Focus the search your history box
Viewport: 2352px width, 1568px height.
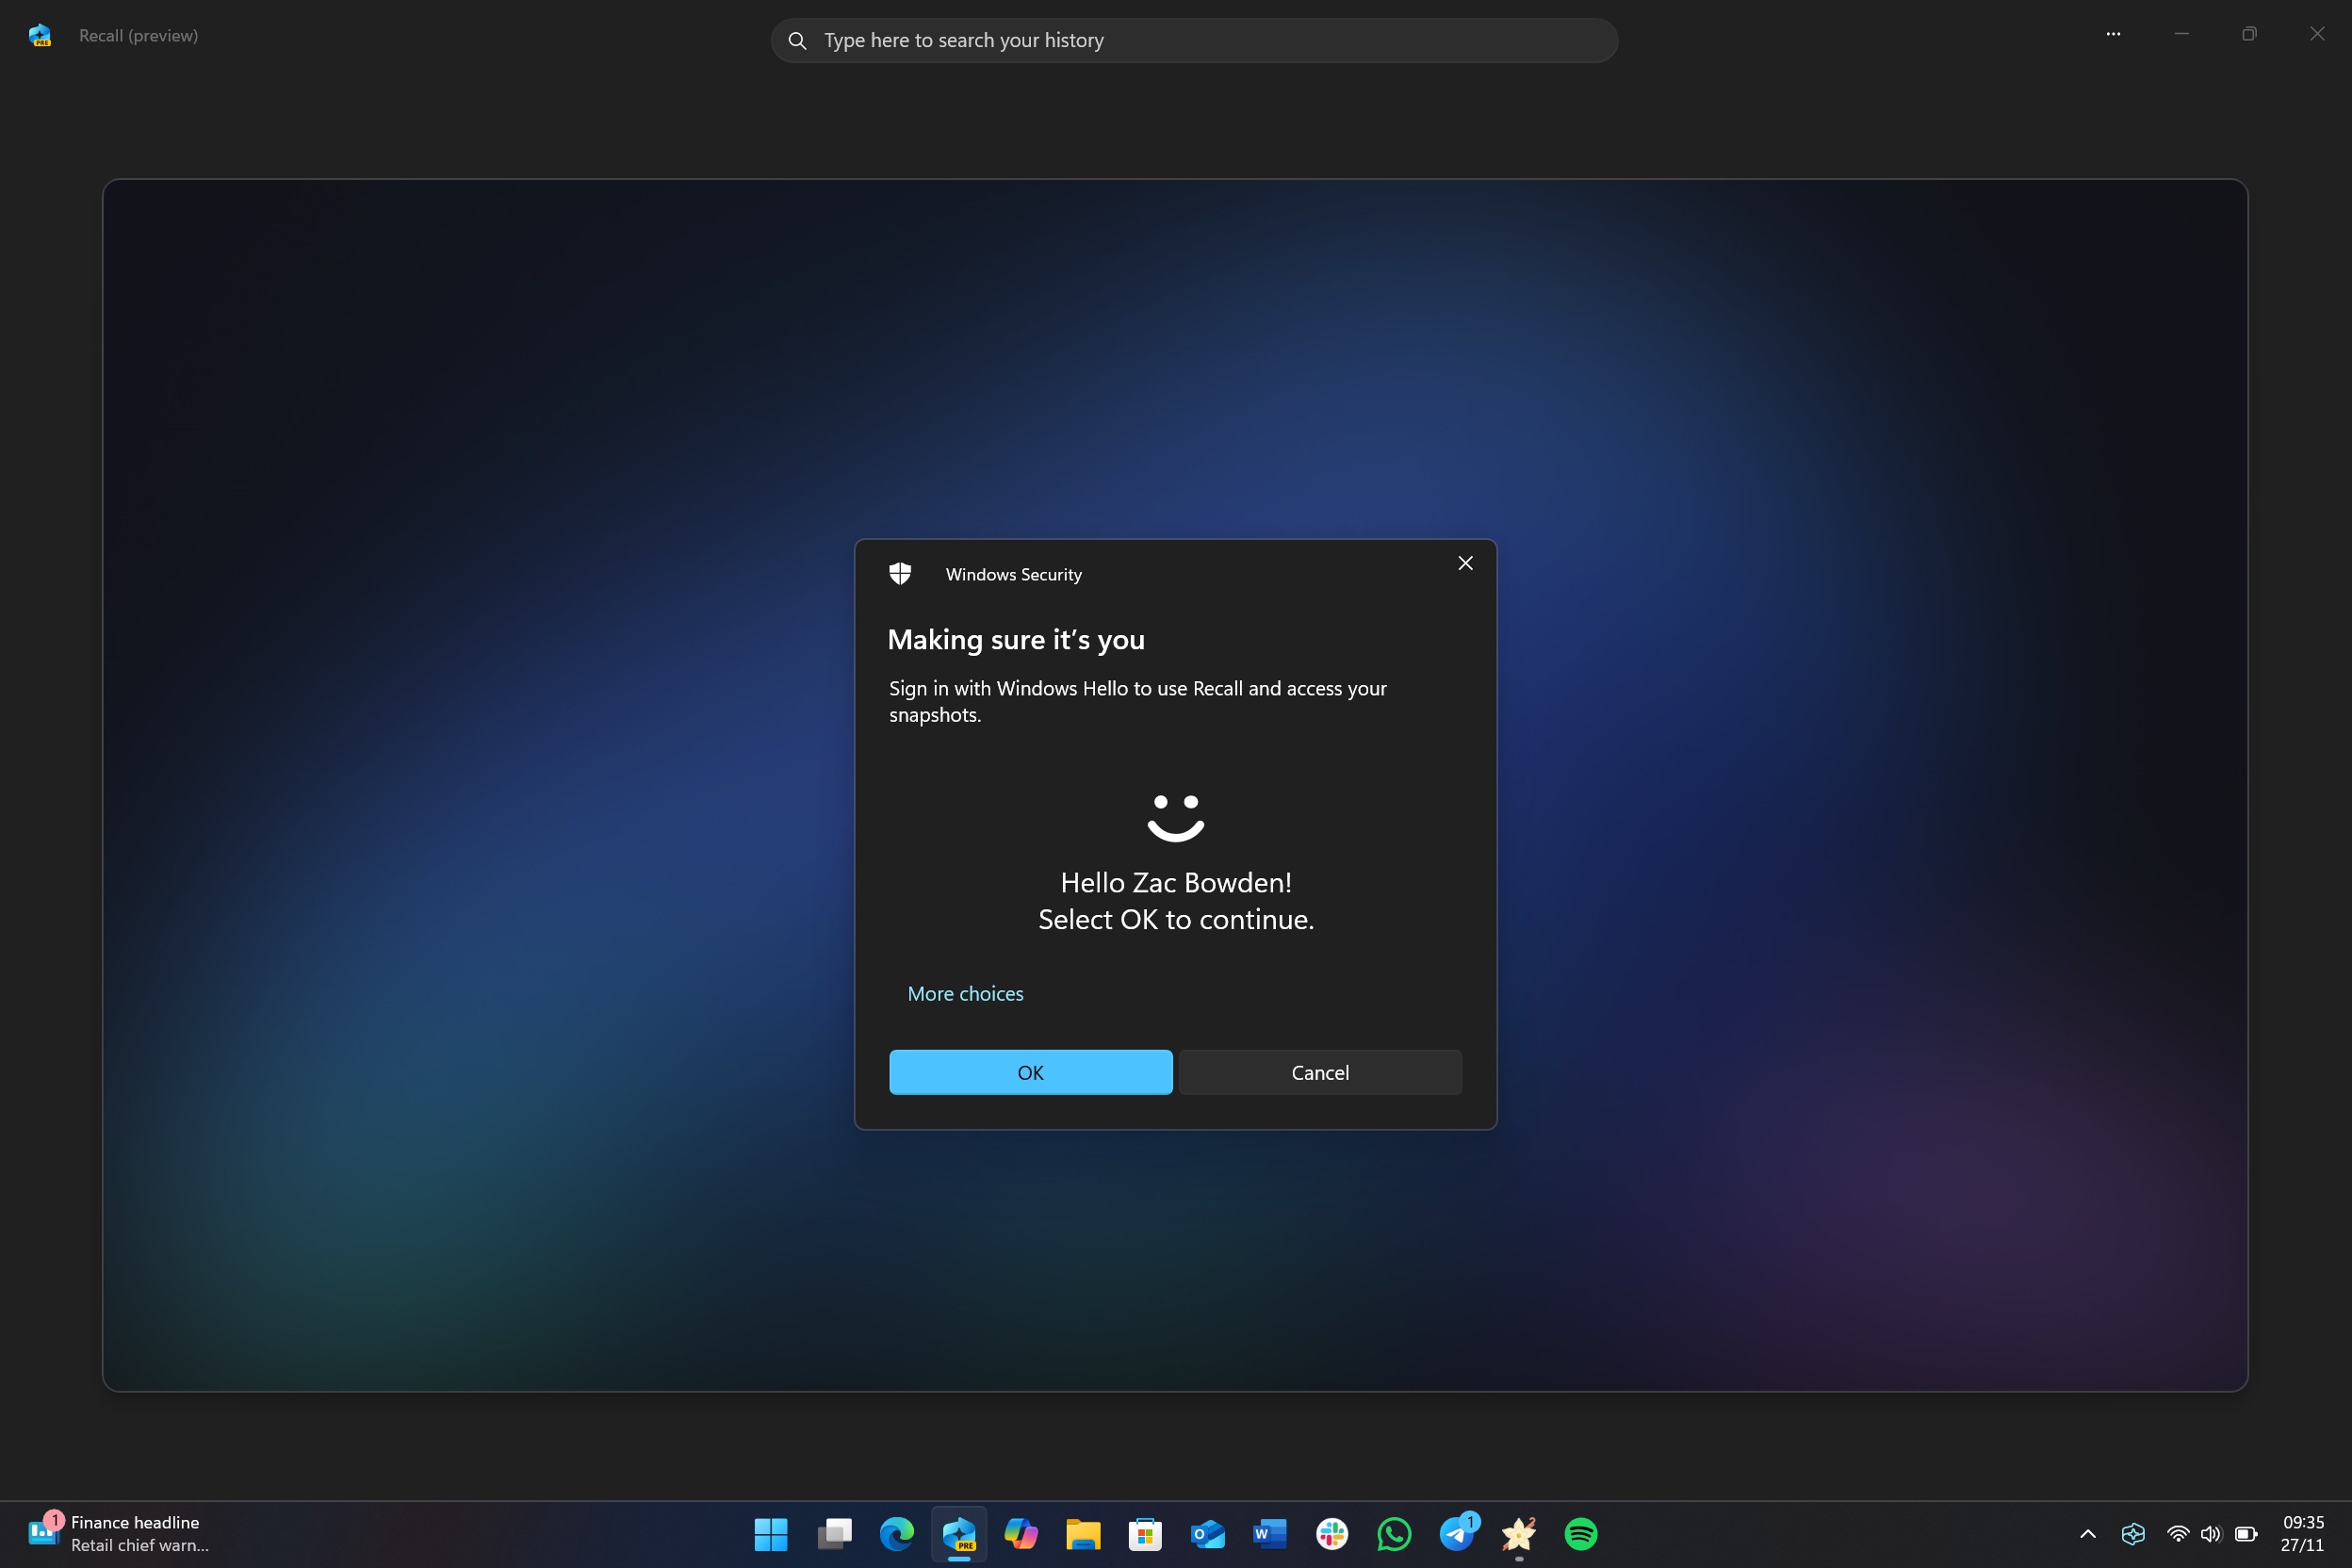pyautogui.click(x=1194, y=40)
